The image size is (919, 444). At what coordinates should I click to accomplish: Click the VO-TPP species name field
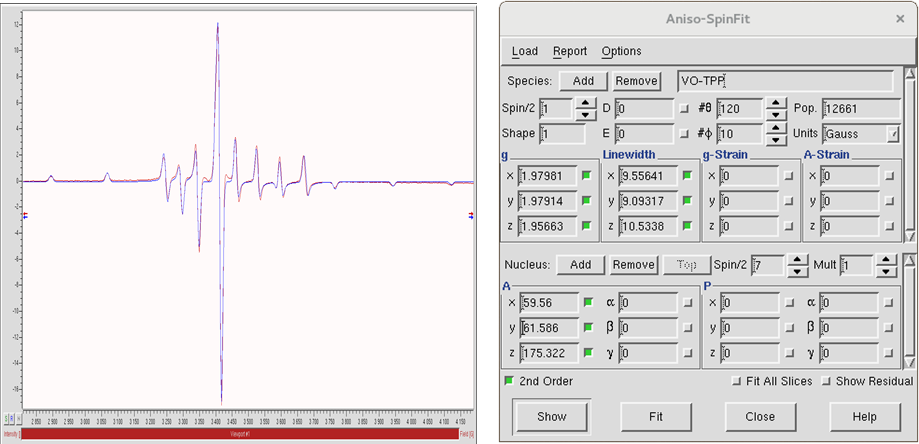click(783, 81)
